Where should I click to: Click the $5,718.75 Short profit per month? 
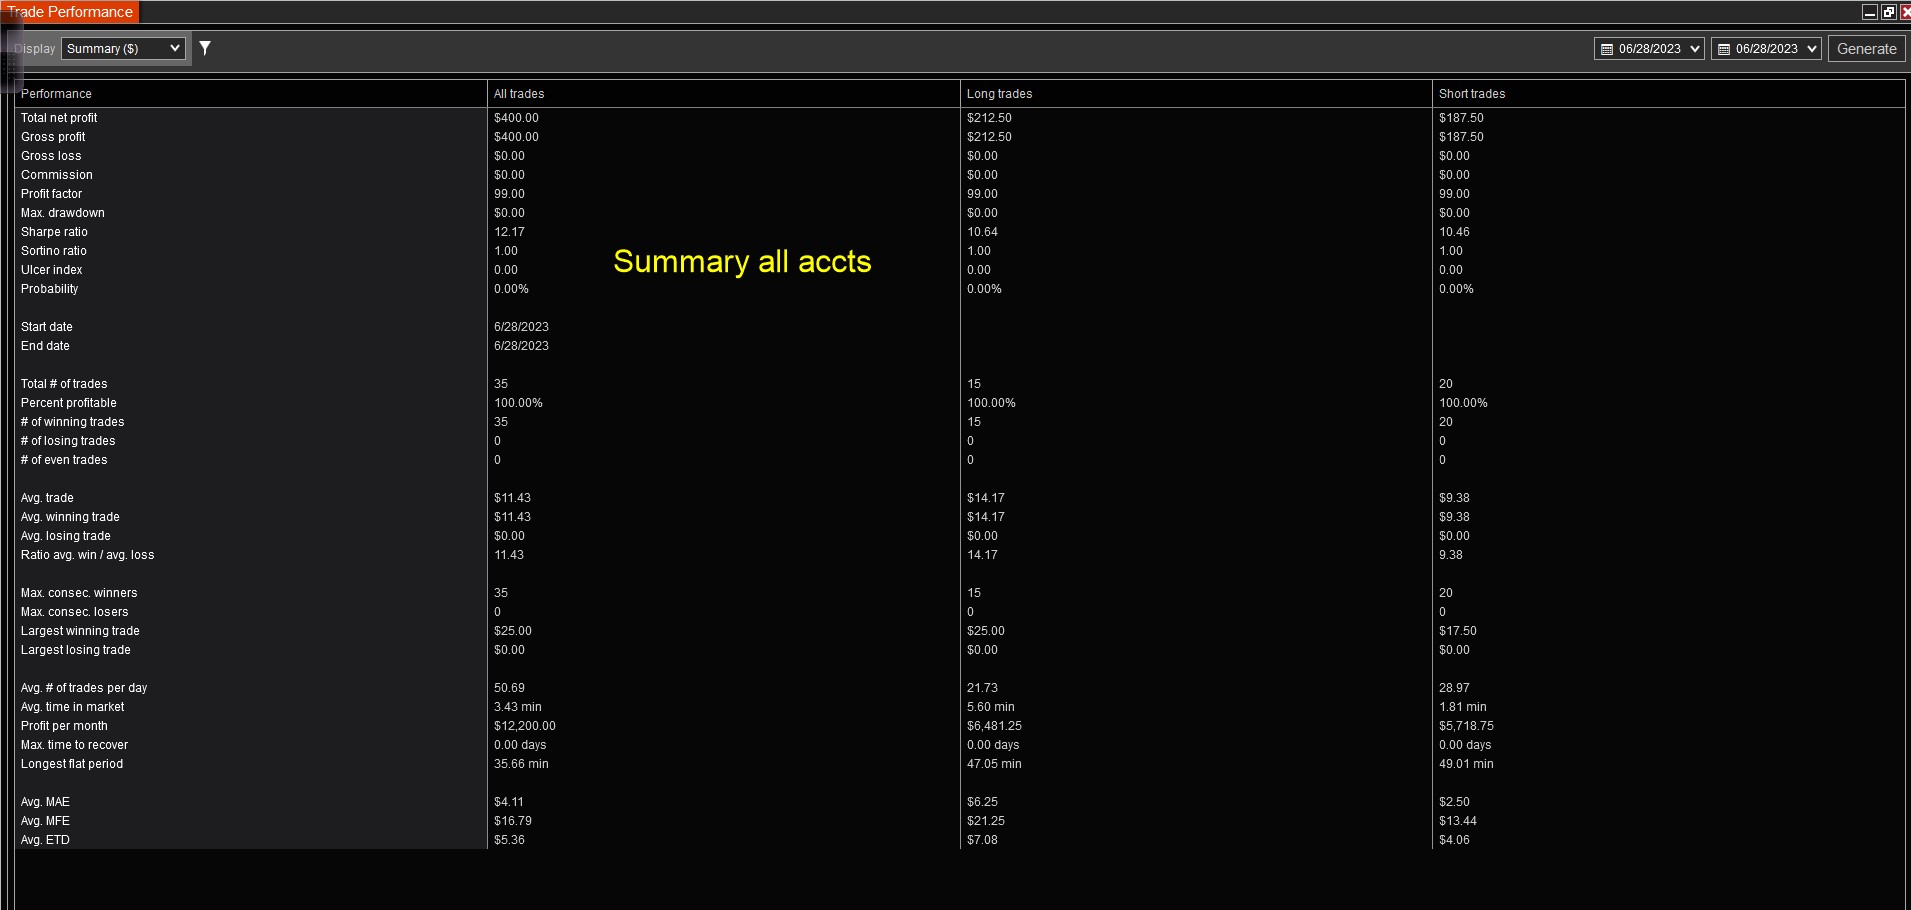pyautogui.click(x=1466, y=726)
